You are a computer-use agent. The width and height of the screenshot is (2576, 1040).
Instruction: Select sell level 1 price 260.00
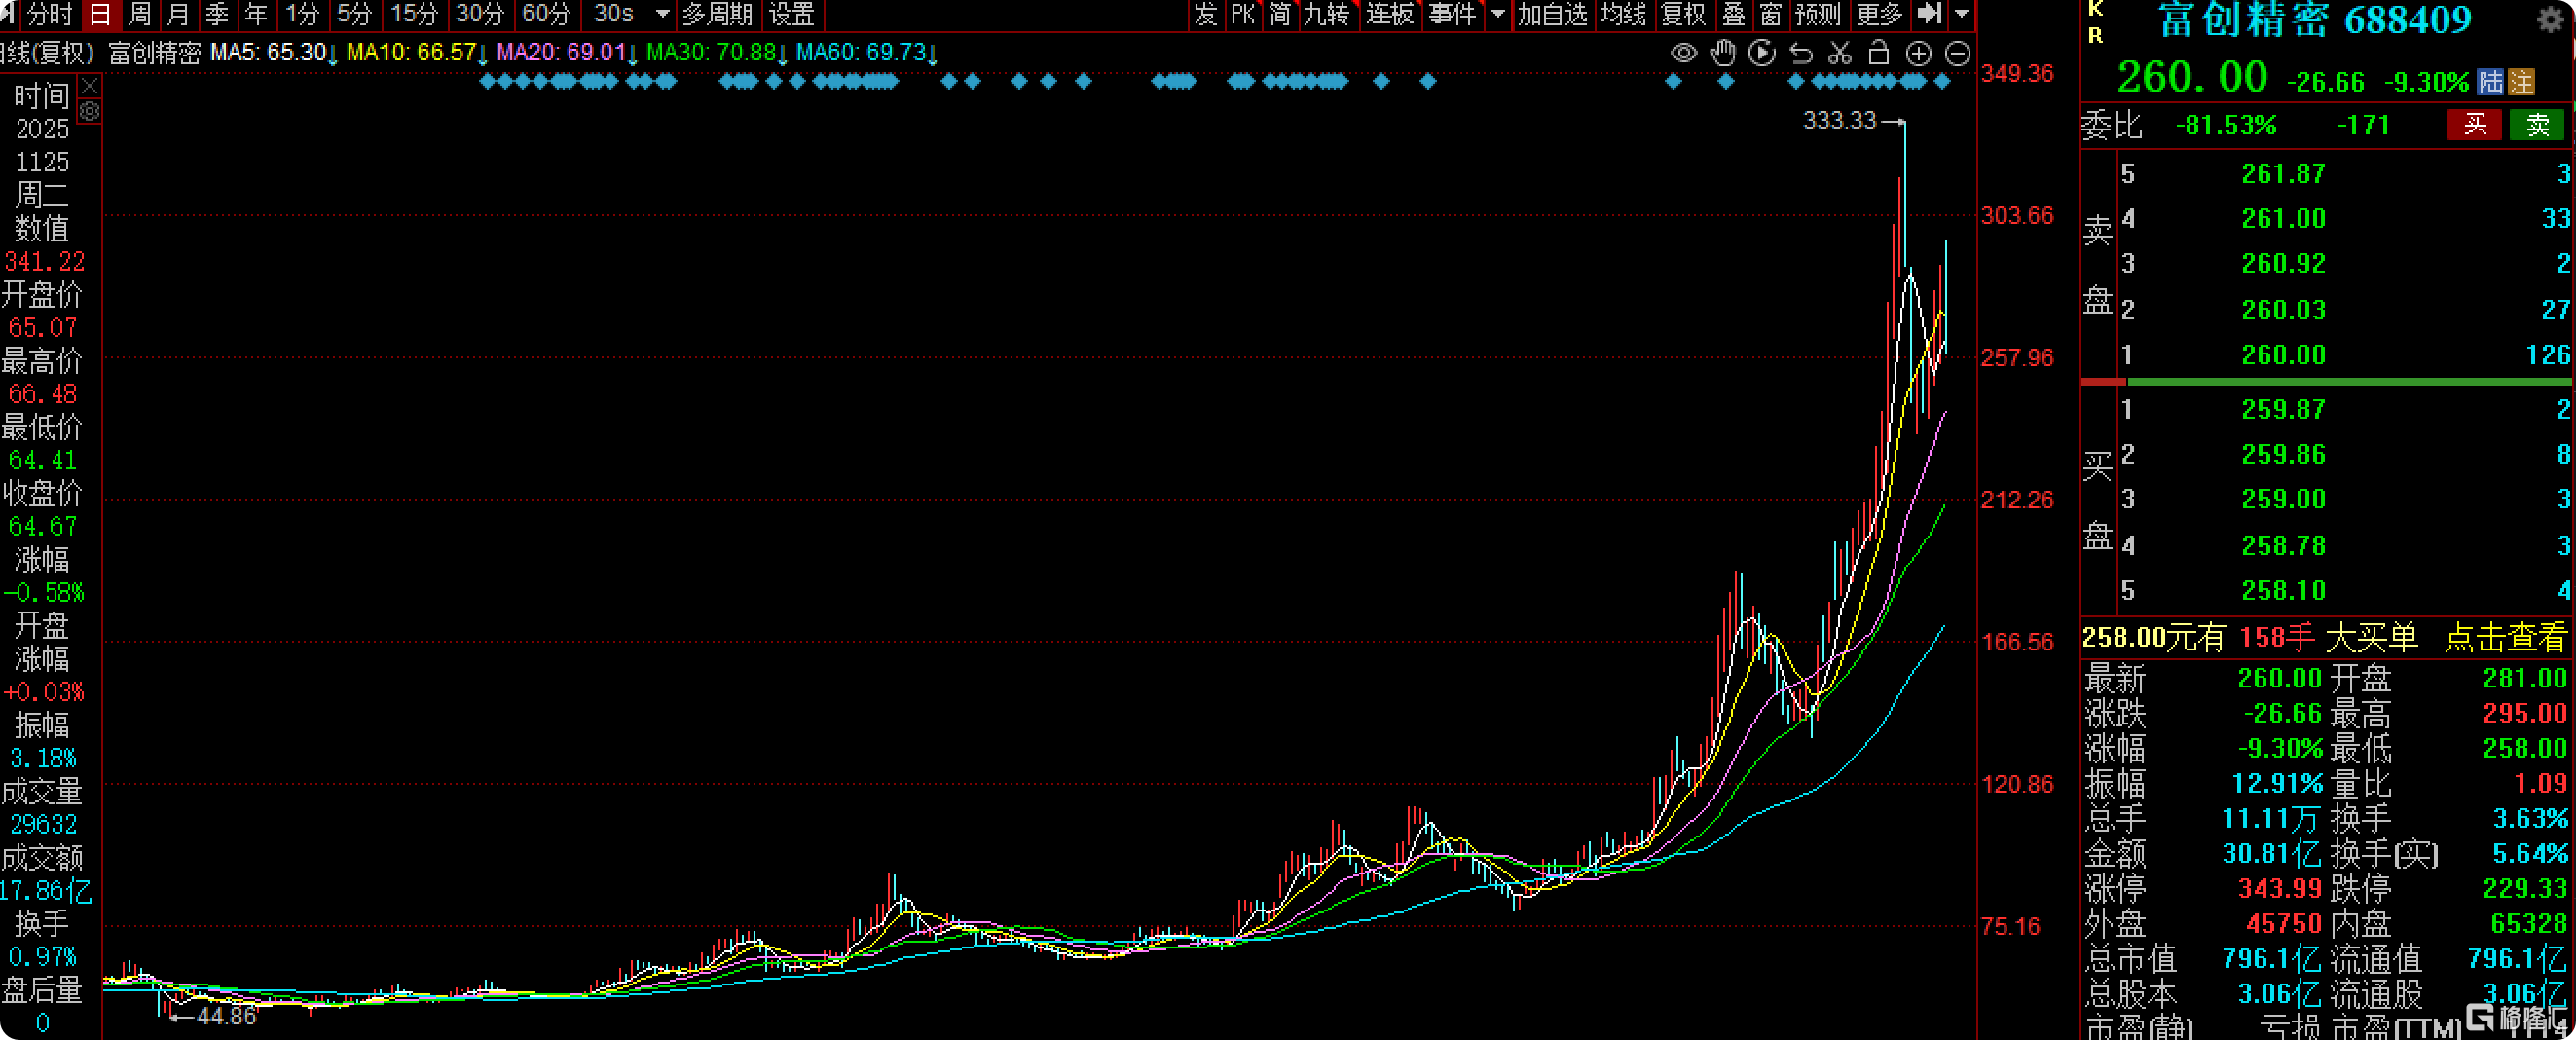pyautogui.click(x=2284, y=355)
